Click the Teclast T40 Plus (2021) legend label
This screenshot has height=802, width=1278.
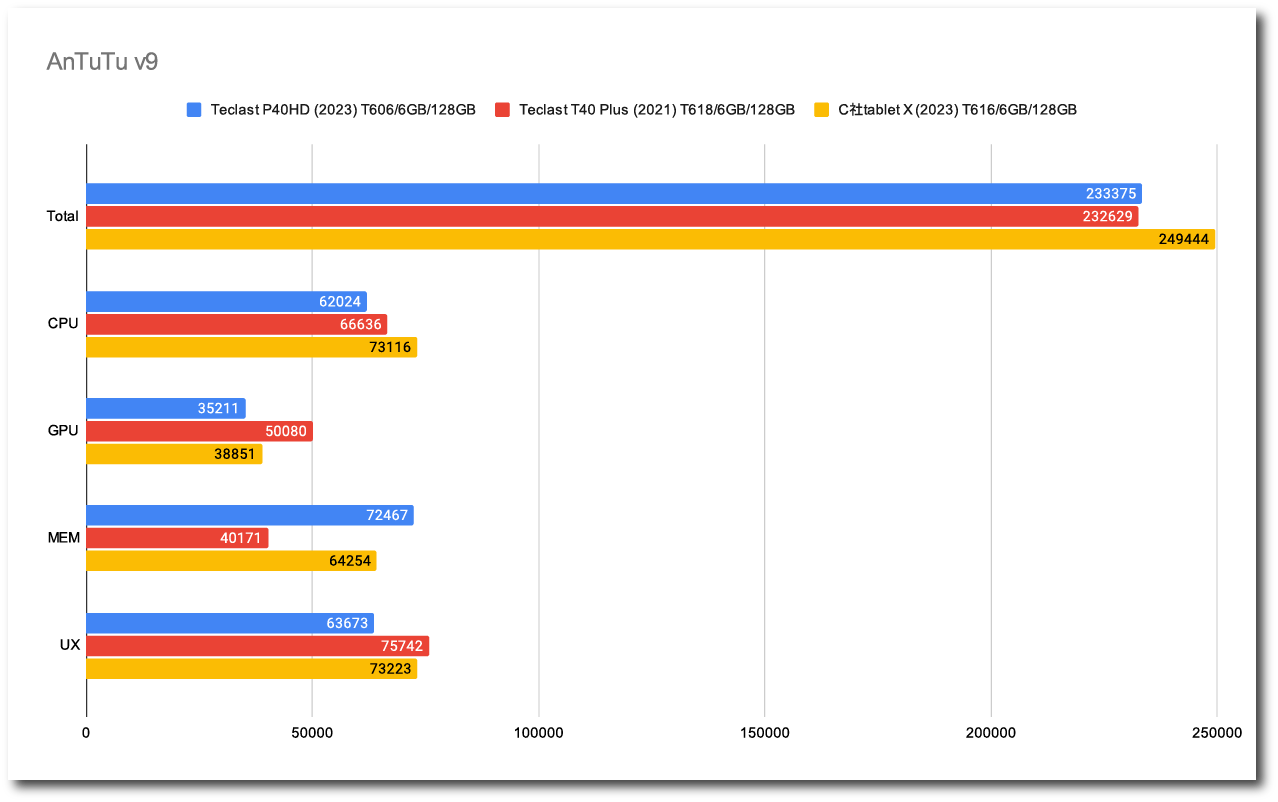tap(656, 110)
